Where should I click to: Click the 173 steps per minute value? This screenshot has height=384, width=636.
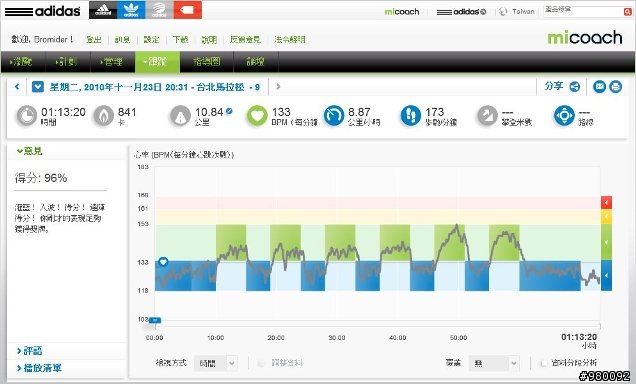434,112
